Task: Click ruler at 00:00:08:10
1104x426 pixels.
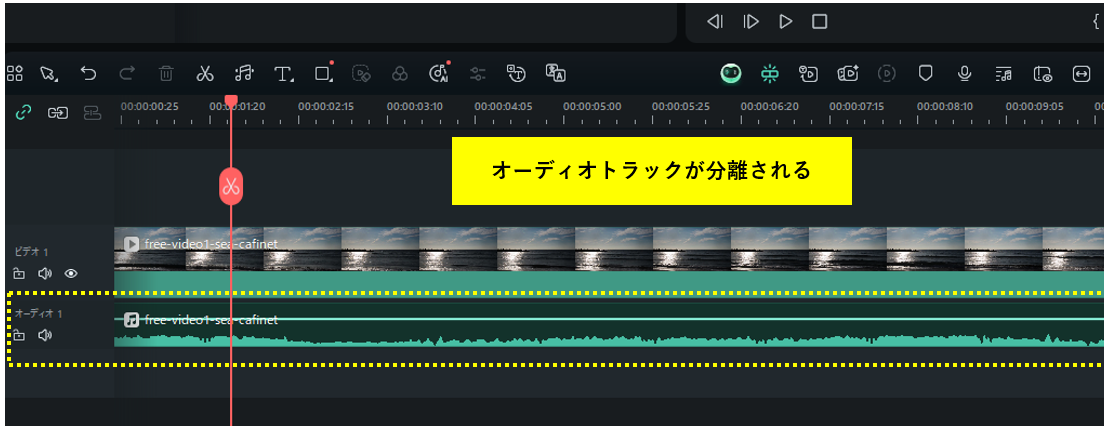Action: click(945, 107)
